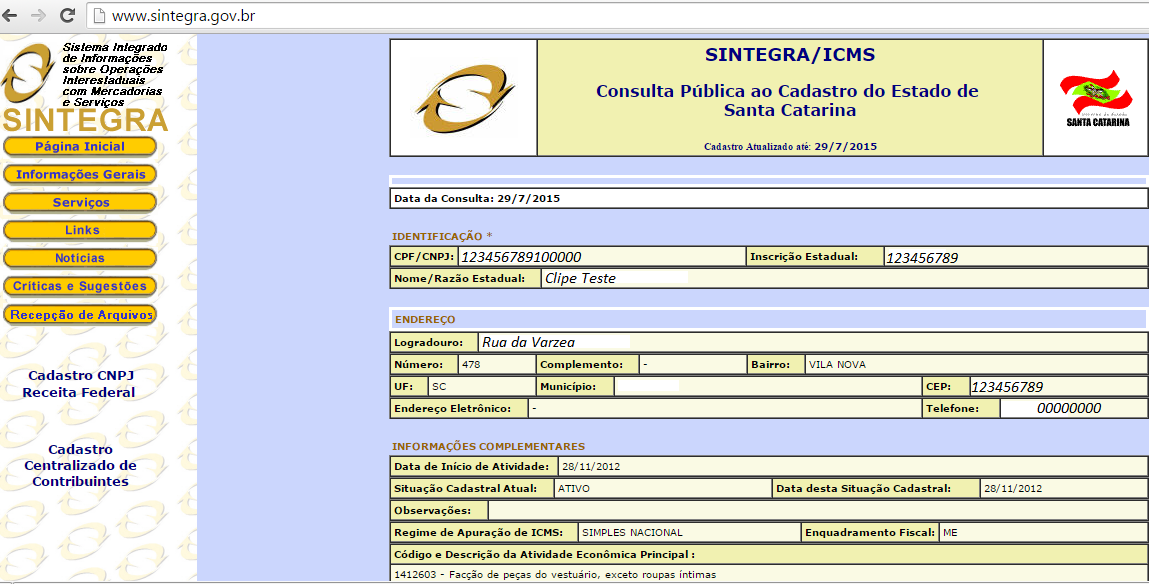
Task: Click the name value Clipe Teste
Action: (x=580, y=278)
